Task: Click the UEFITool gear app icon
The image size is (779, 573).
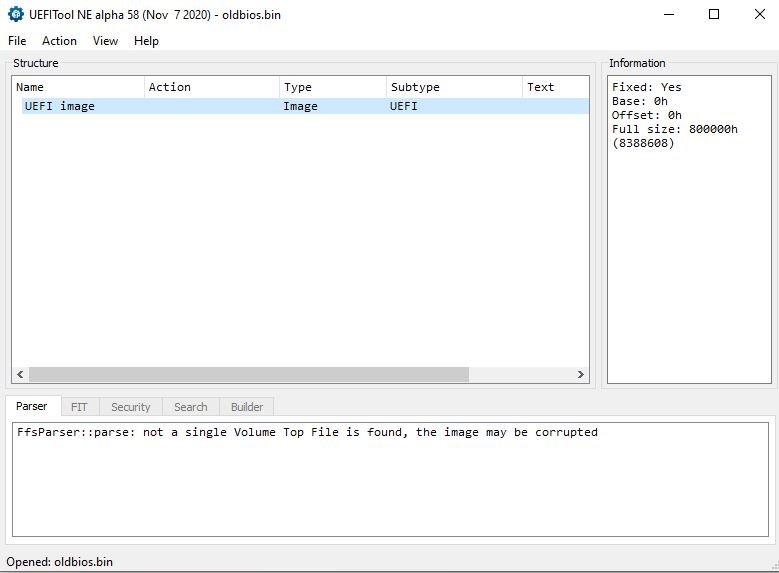Action: (x=15, y=14)
